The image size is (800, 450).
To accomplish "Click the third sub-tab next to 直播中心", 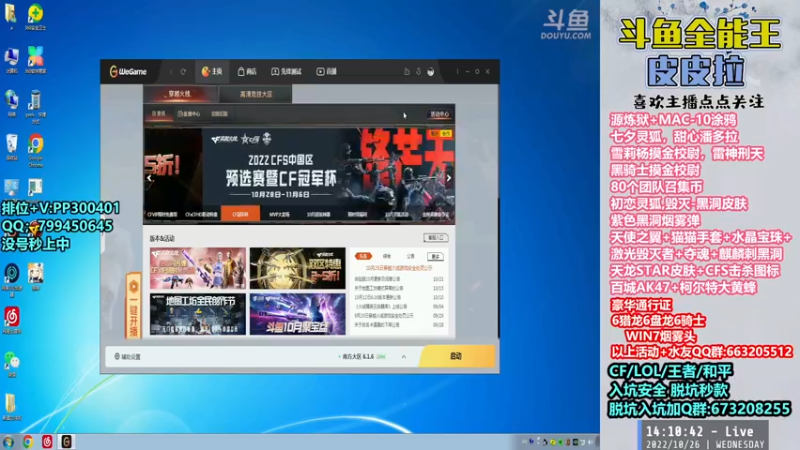I will point(219,114).
